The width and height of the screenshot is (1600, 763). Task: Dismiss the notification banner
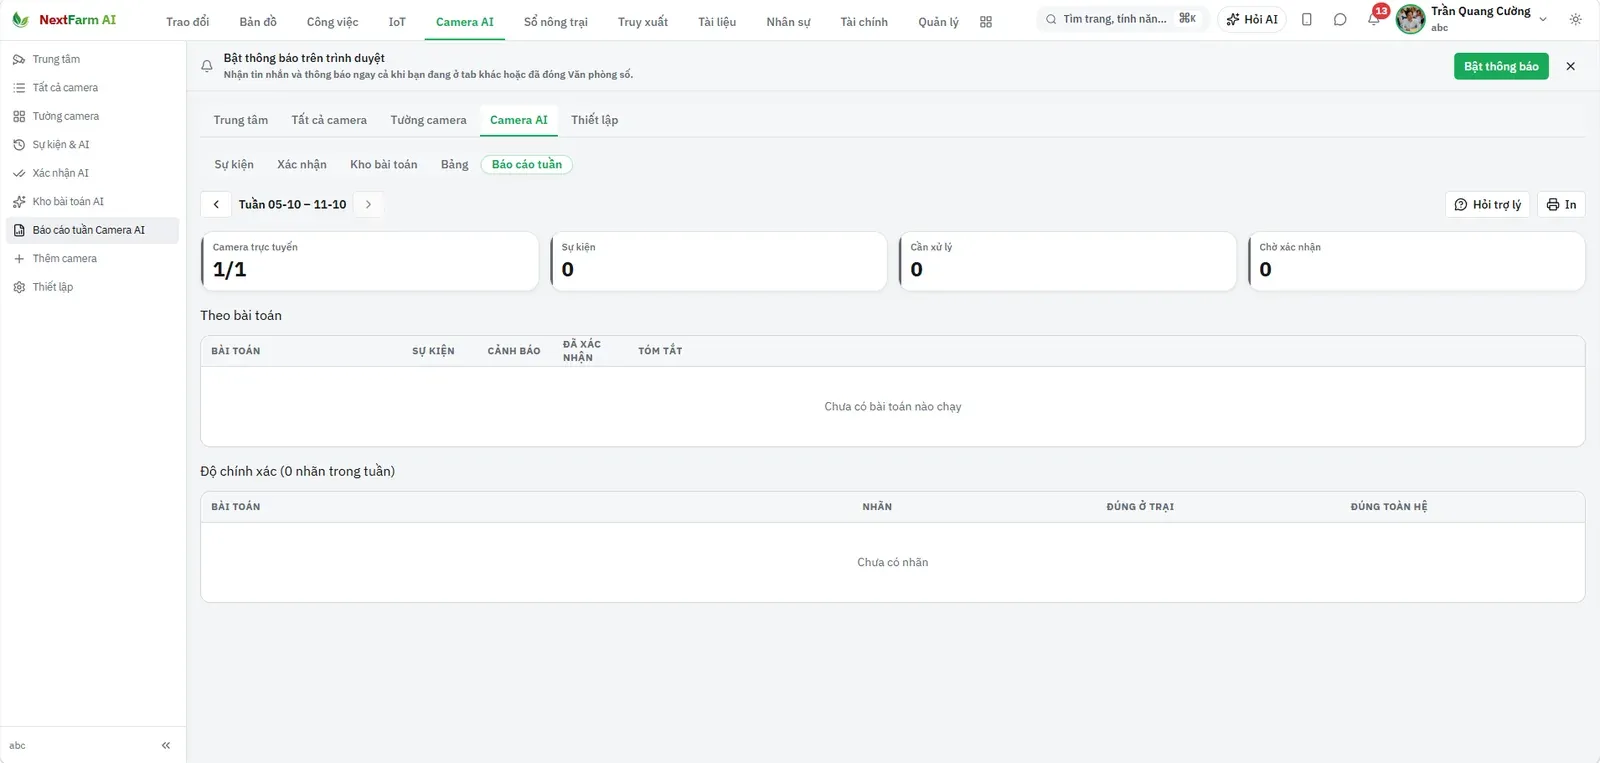click(1571, 66)
